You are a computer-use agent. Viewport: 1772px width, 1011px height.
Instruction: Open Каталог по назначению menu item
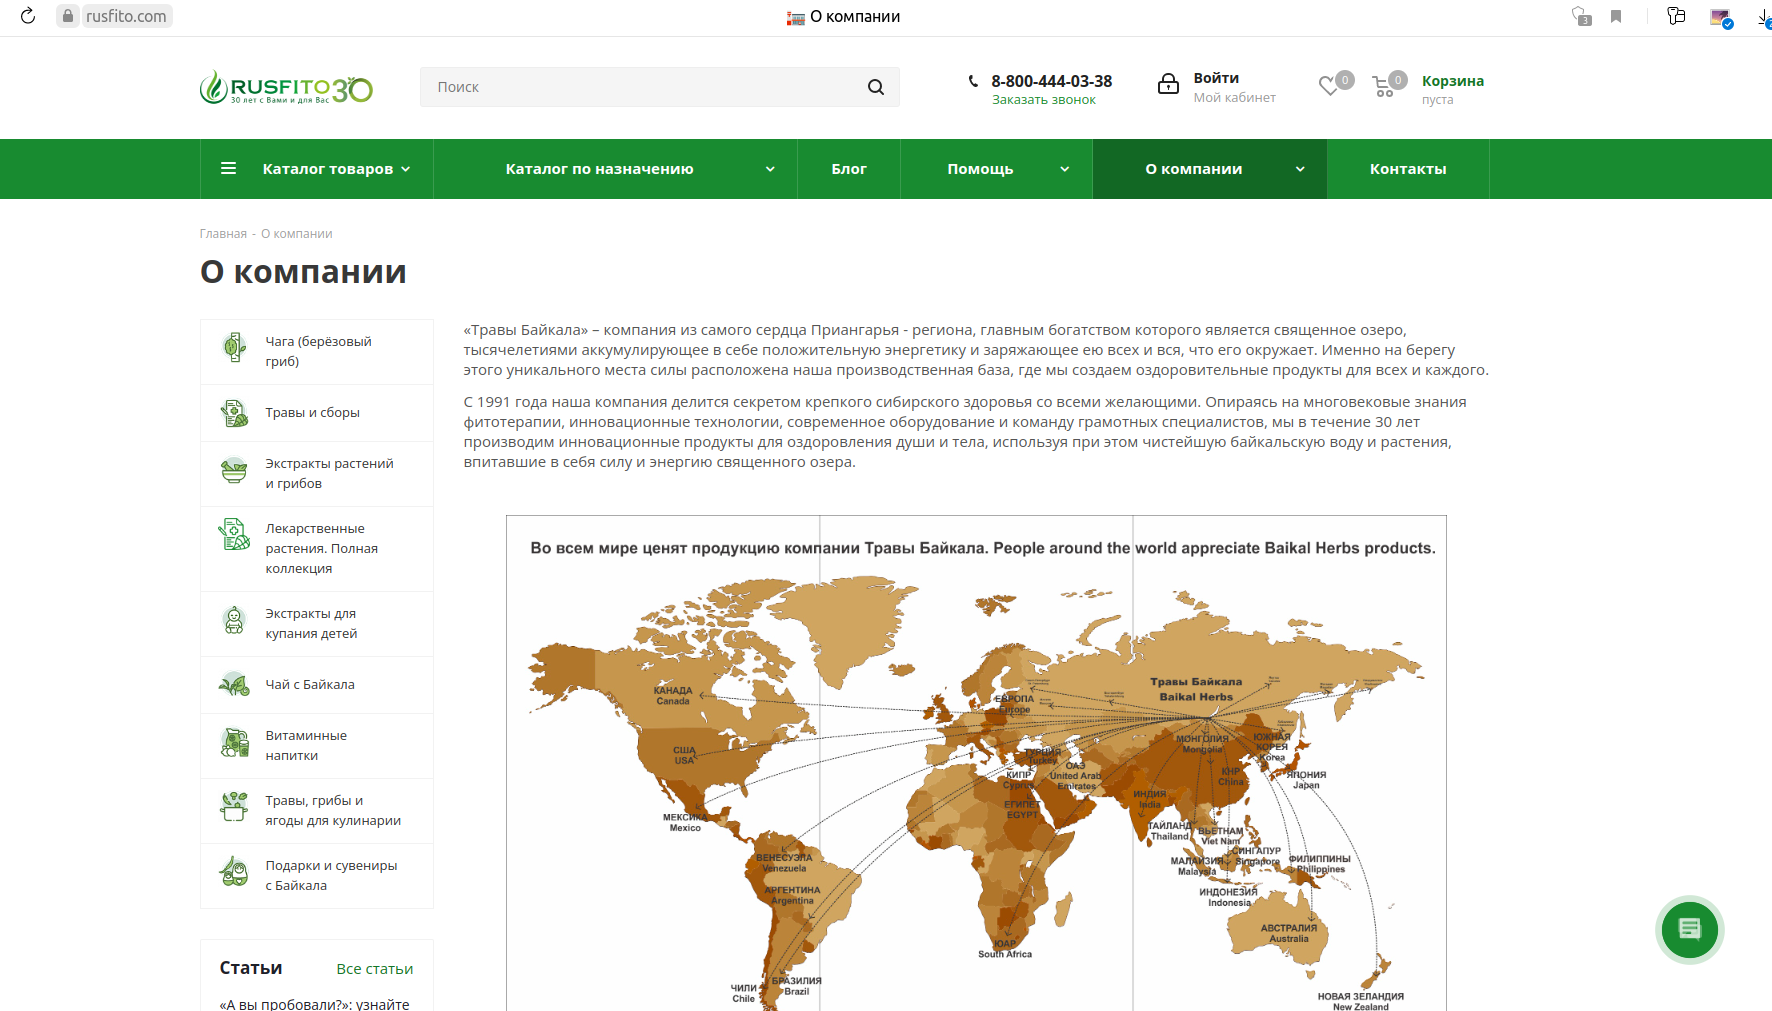(599, 169)
